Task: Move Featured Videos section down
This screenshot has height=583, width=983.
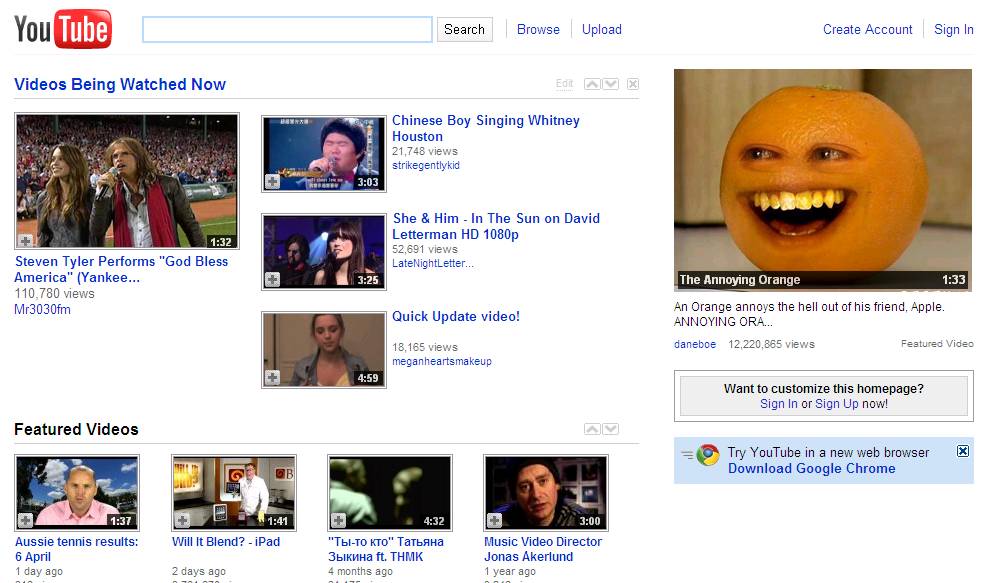Action: (x=611, y=429)
